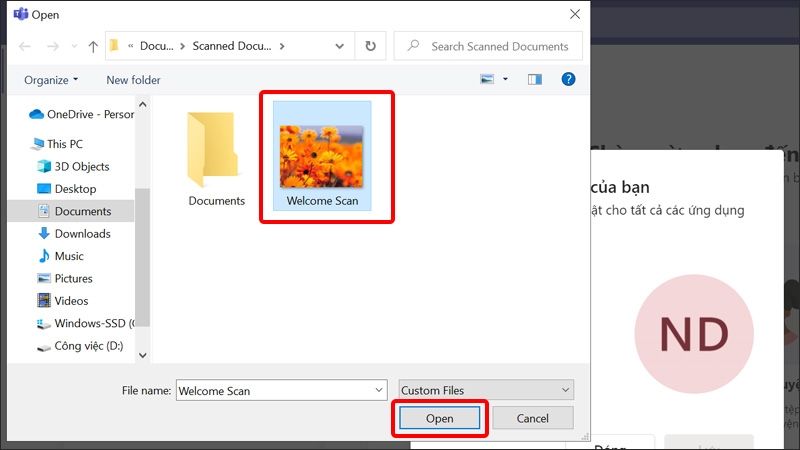
Task: Open the Custom Files type dropdown
Action: (x=486, y=390)
